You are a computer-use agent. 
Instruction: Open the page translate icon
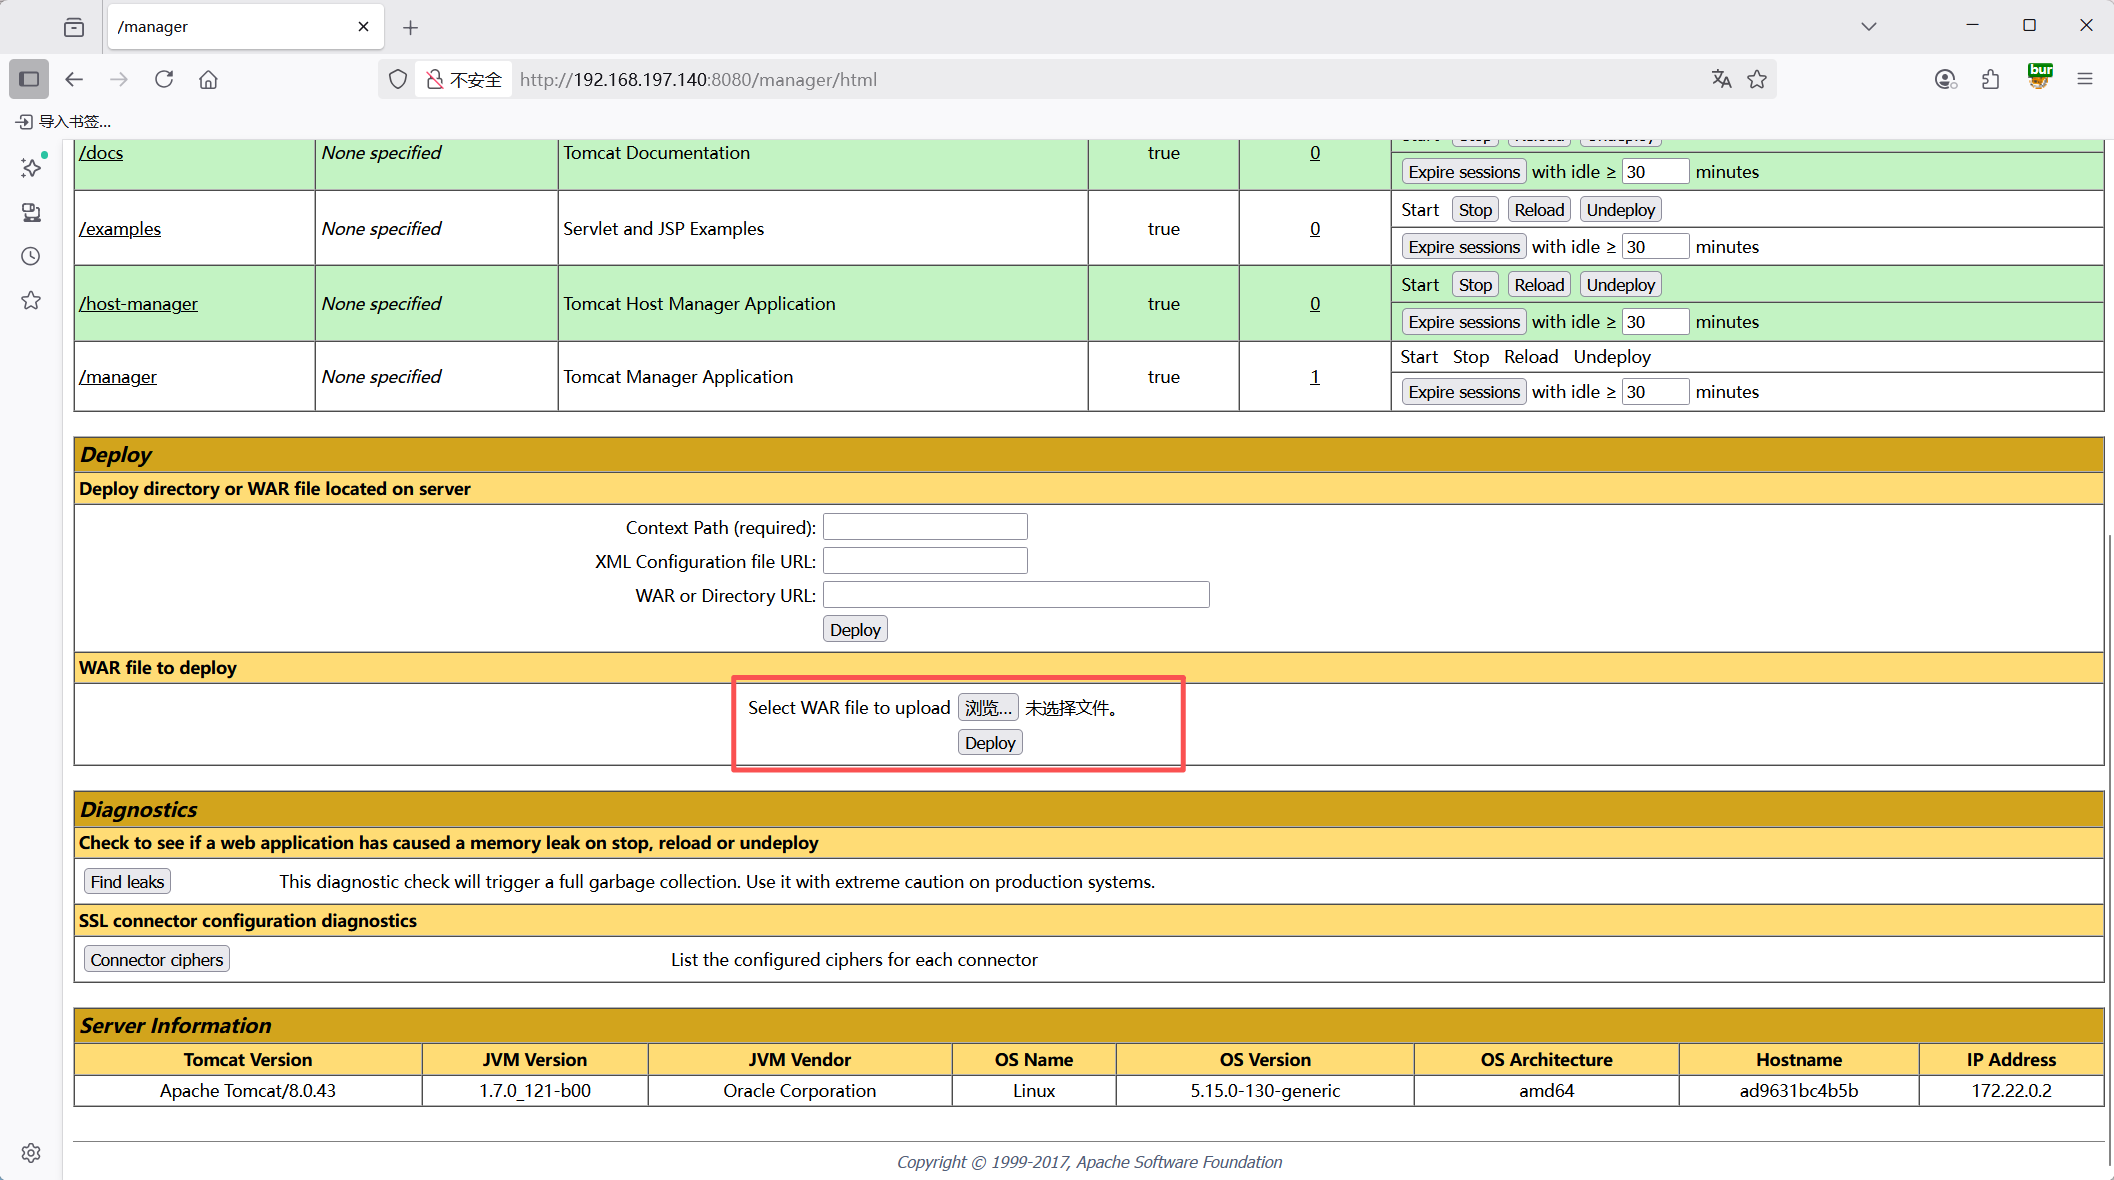click(x=1721, y=79)
